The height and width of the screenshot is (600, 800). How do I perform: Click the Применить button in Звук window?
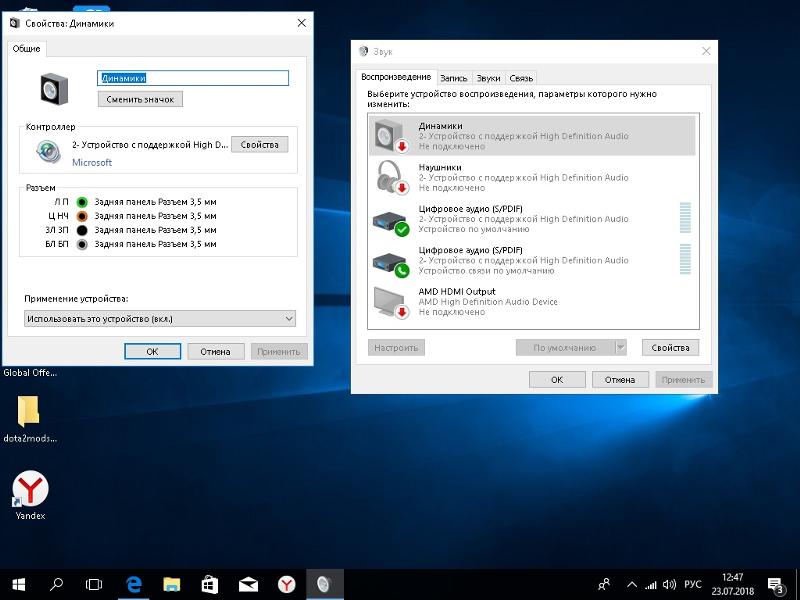pos(683,380)
